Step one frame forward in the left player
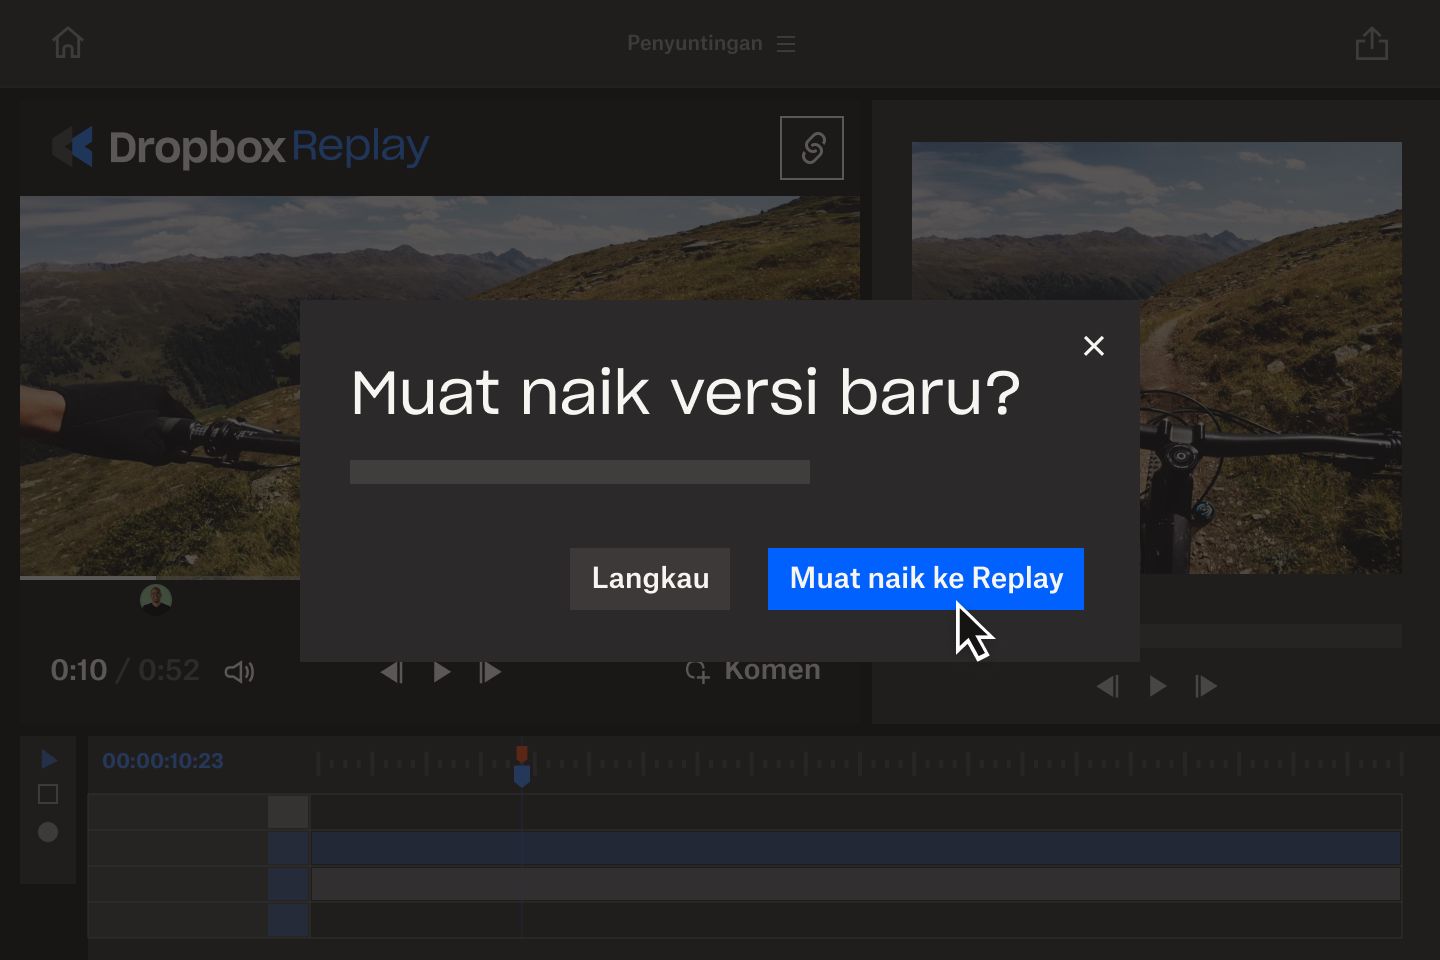 click(490, 672)
